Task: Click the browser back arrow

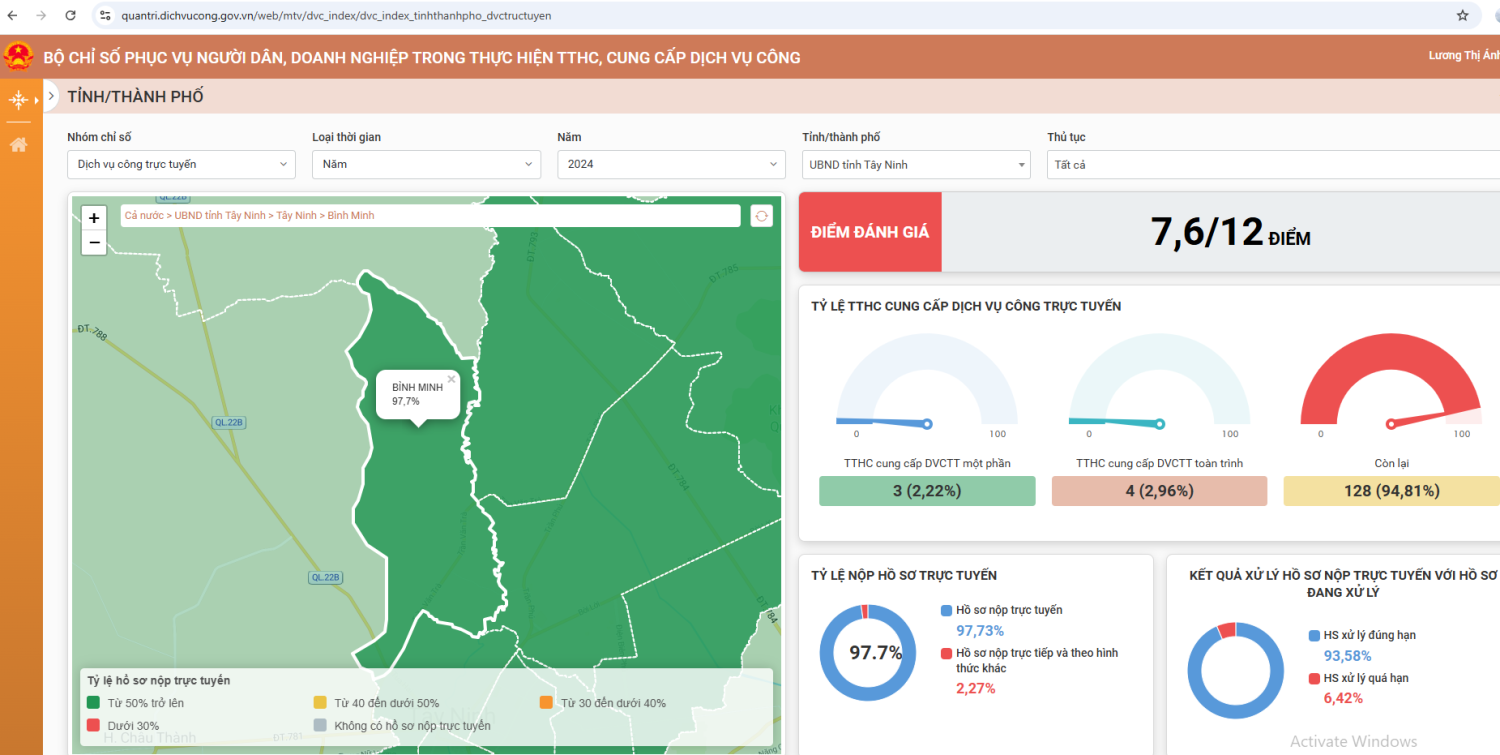Action: pyautogui.click(x=12, y=16)
